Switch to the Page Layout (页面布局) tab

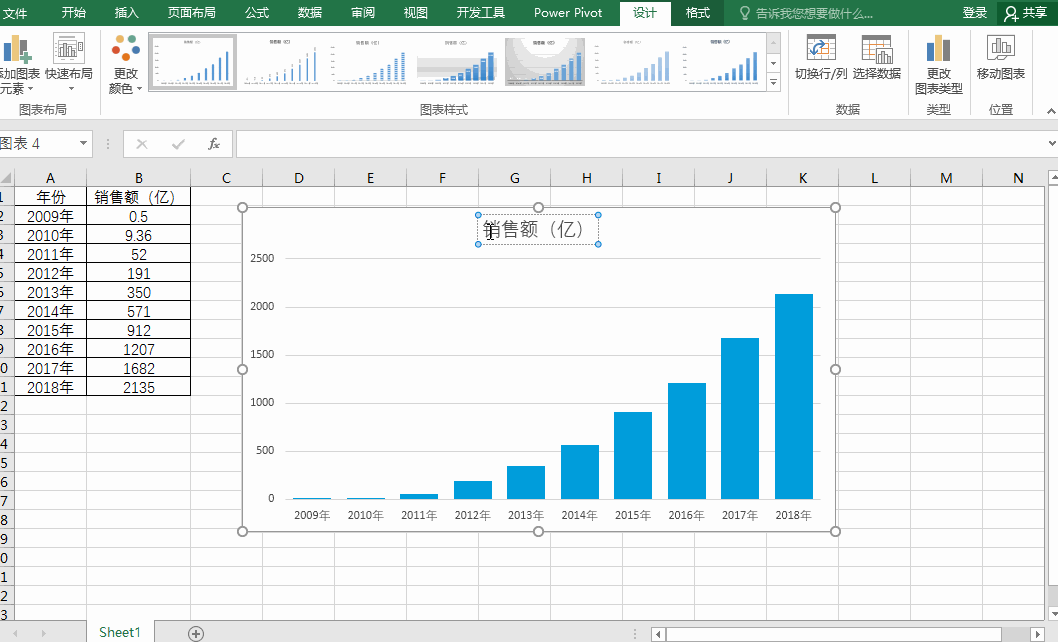tap(191, 13)
